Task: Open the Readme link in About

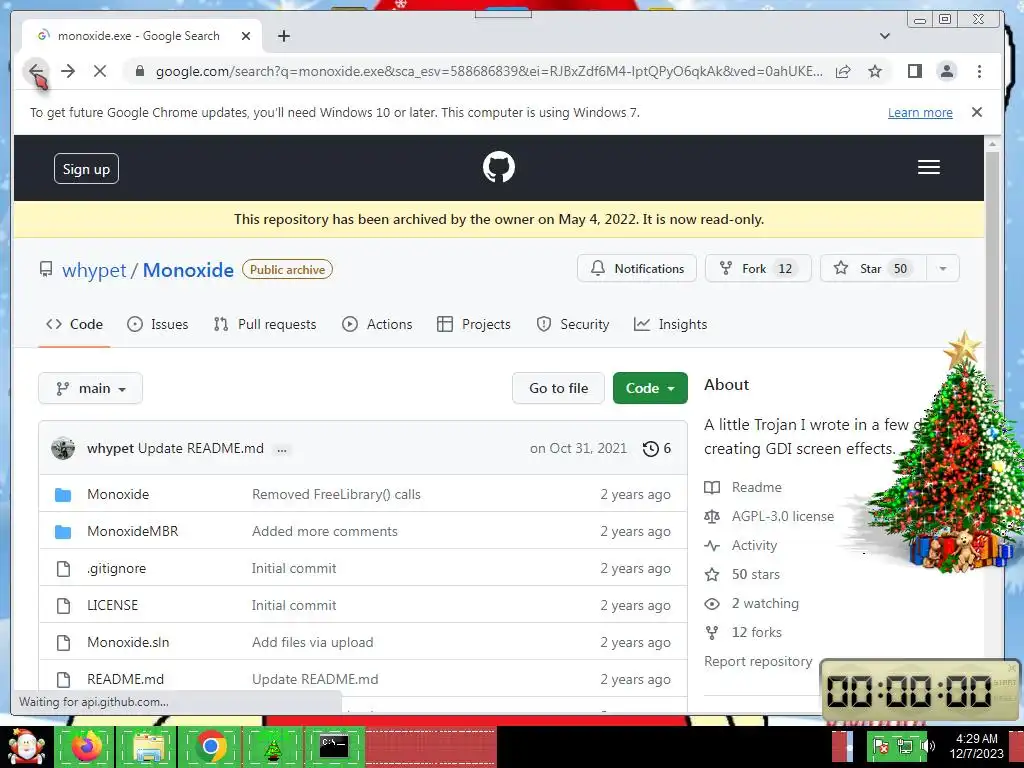Action: (x=743, y=487)
